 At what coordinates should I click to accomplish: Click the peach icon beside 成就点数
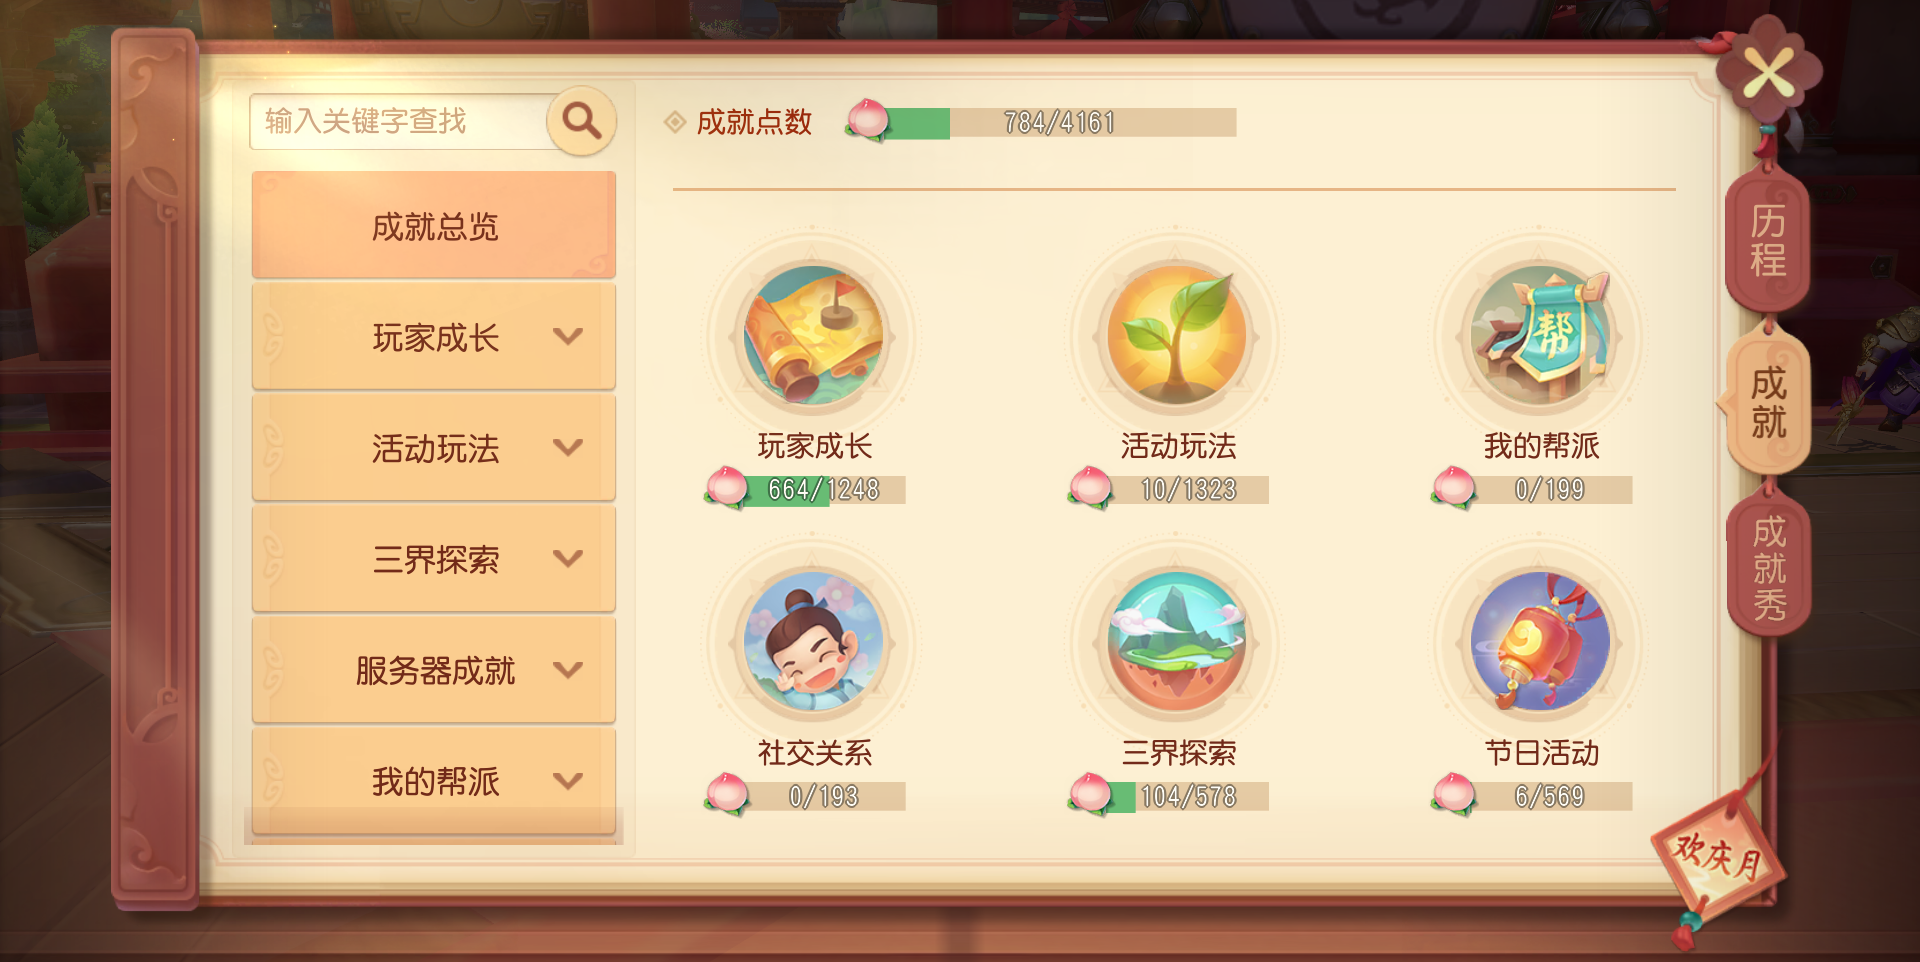click(867, 120)
